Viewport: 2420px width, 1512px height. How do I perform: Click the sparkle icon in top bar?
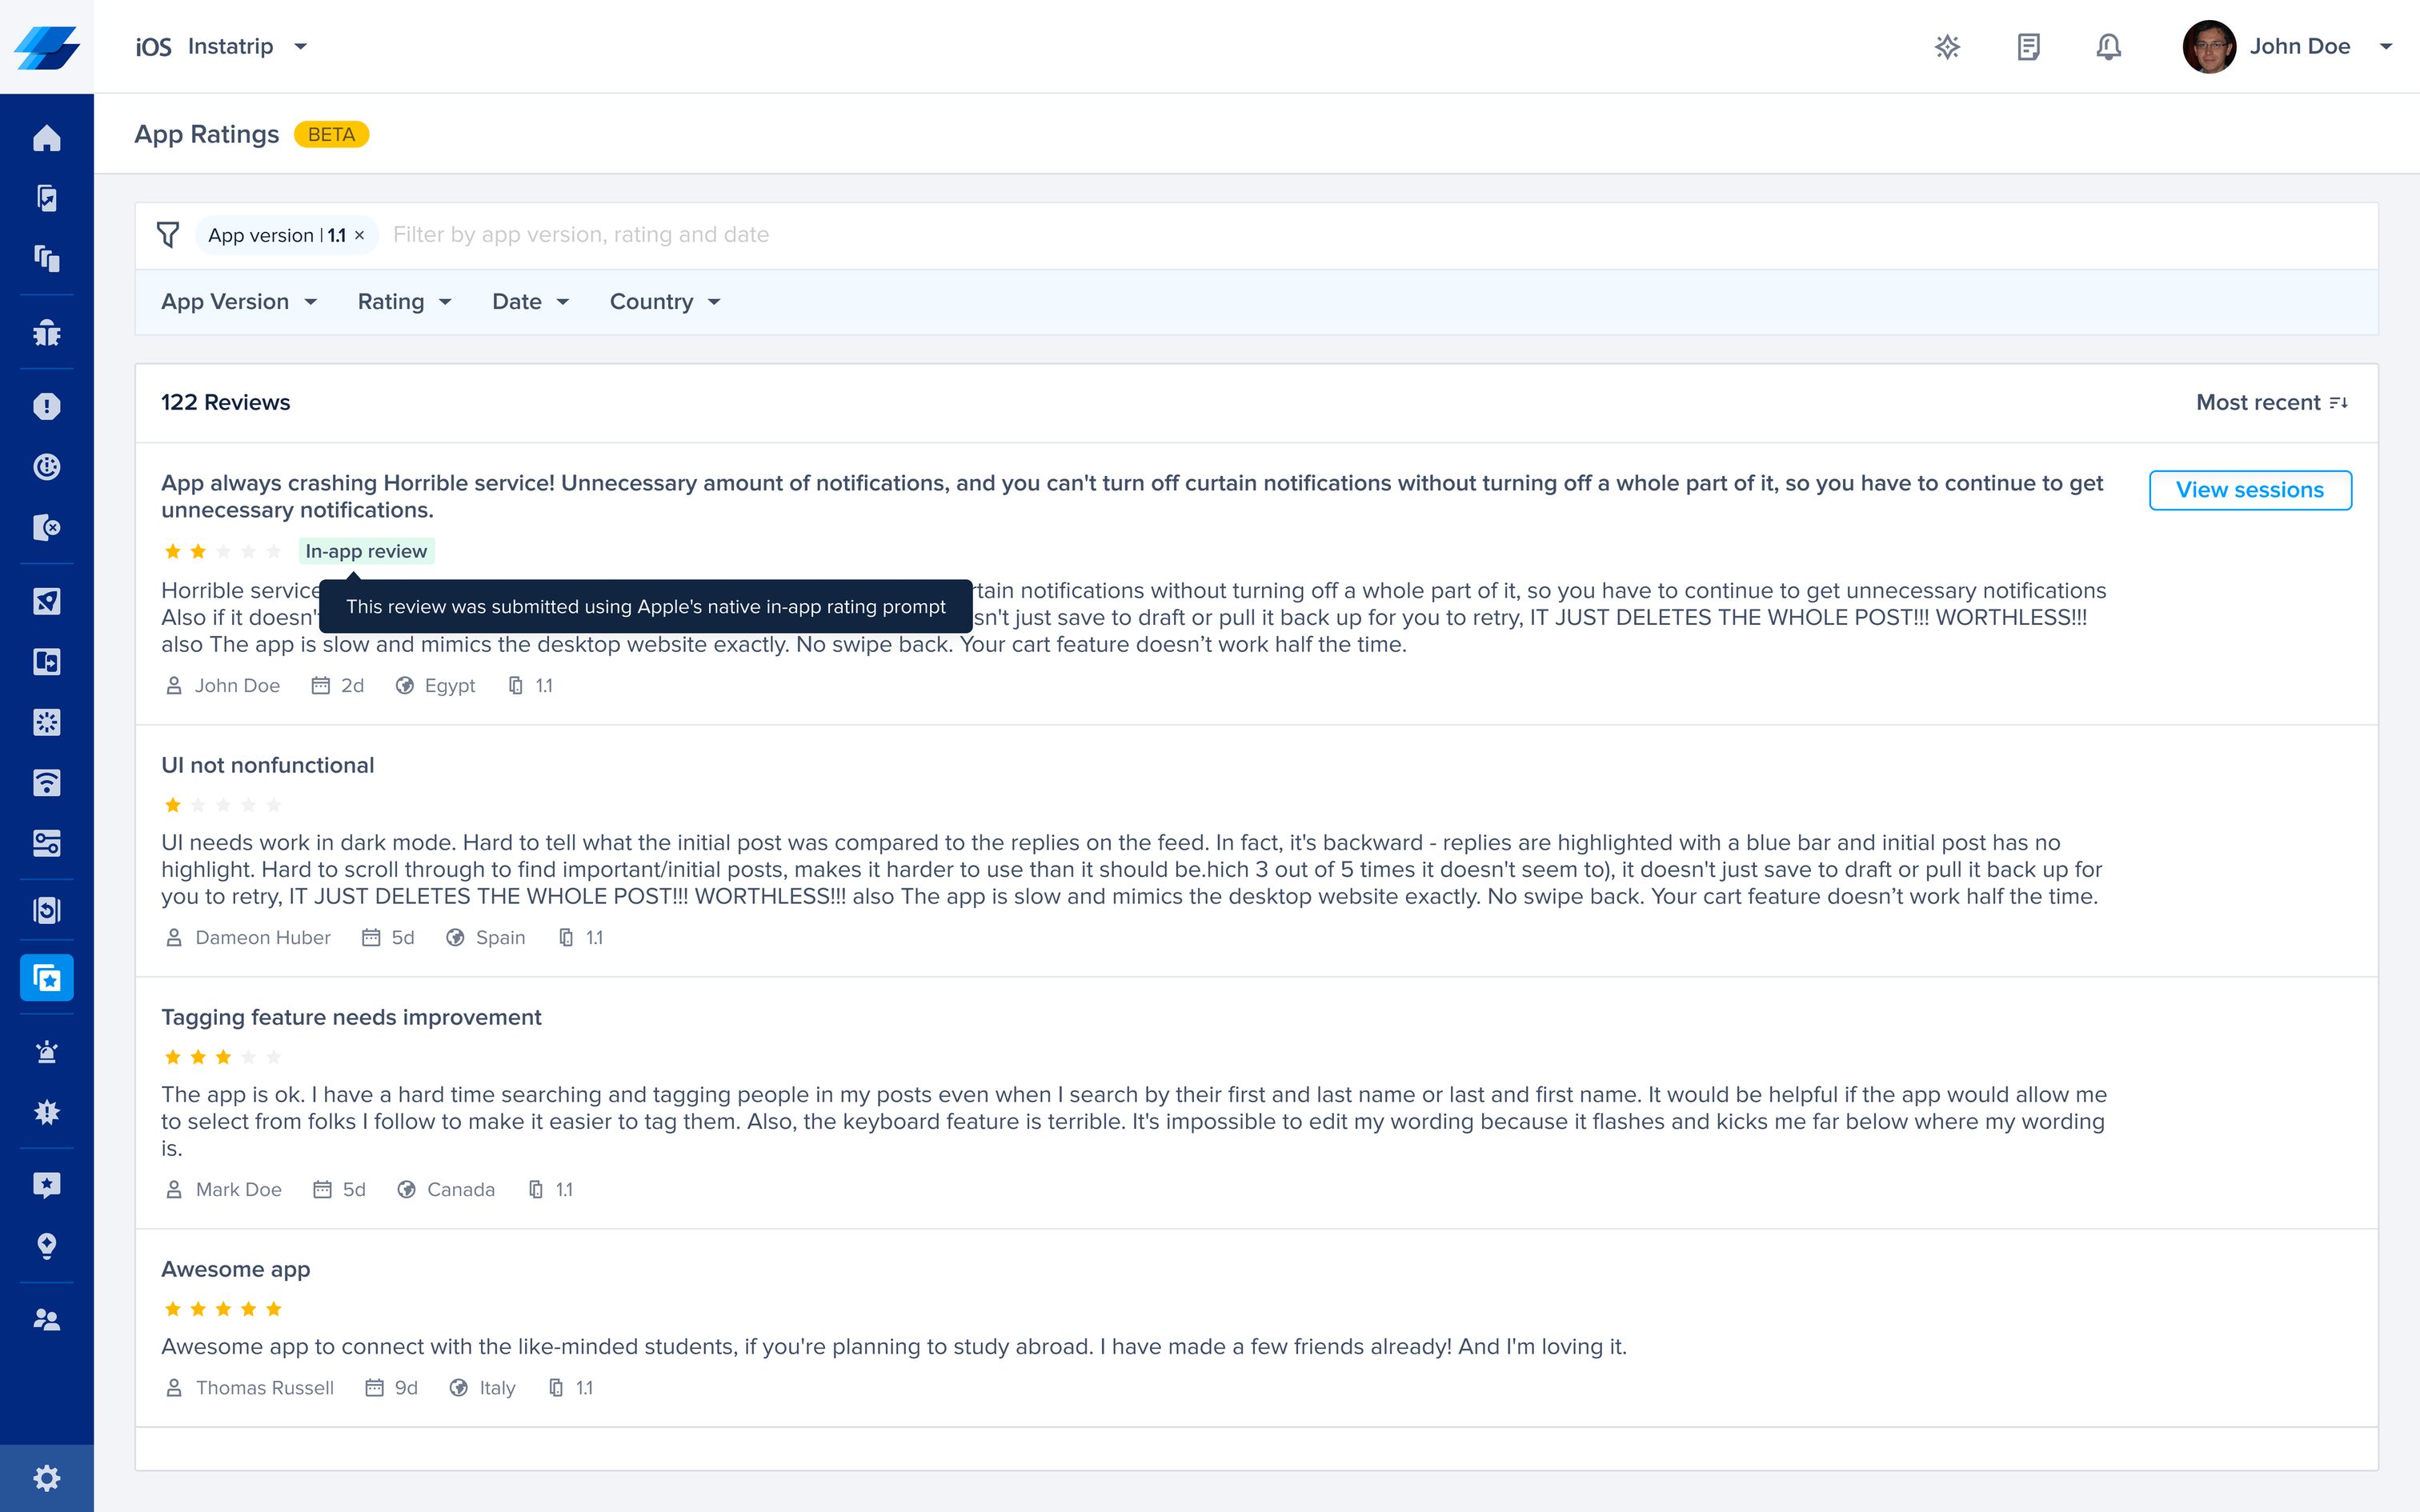click(x=1947, y=47)
